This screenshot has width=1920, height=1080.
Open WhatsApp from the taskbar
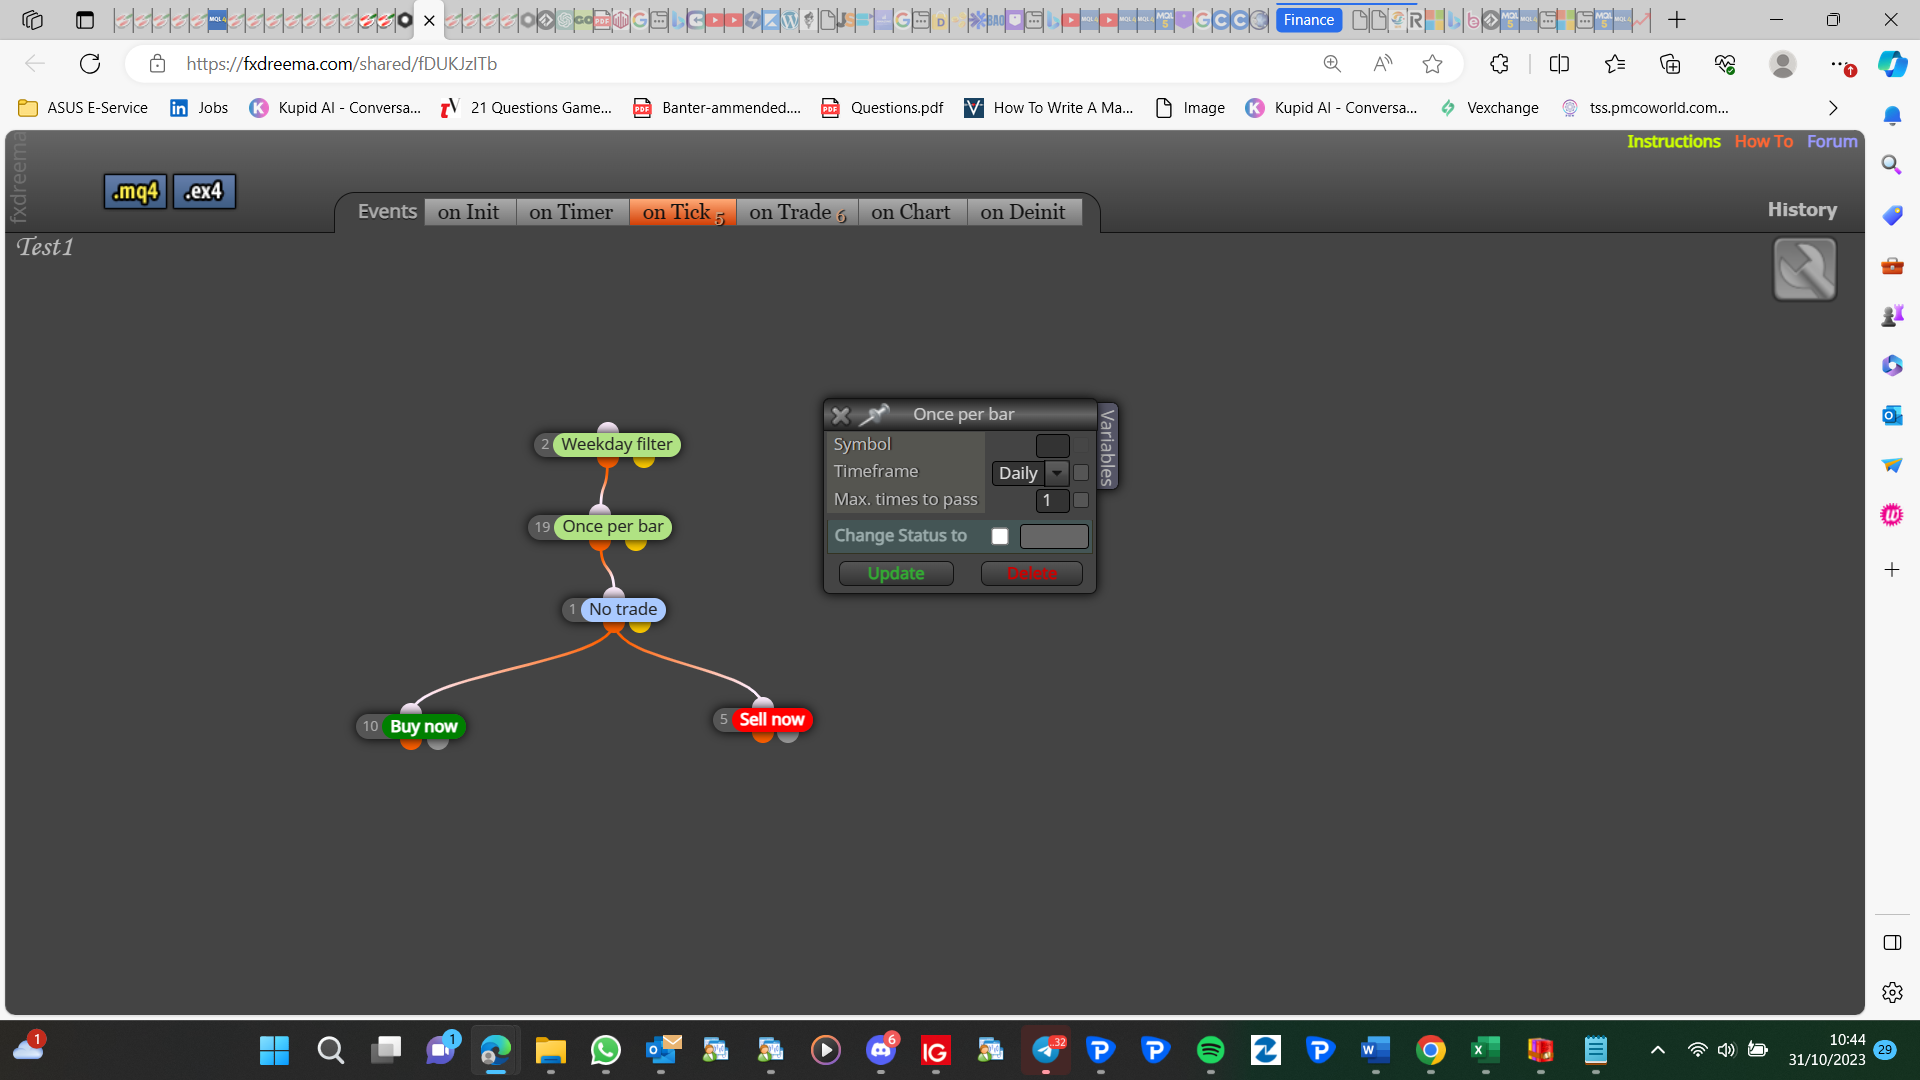point(605,1050)
